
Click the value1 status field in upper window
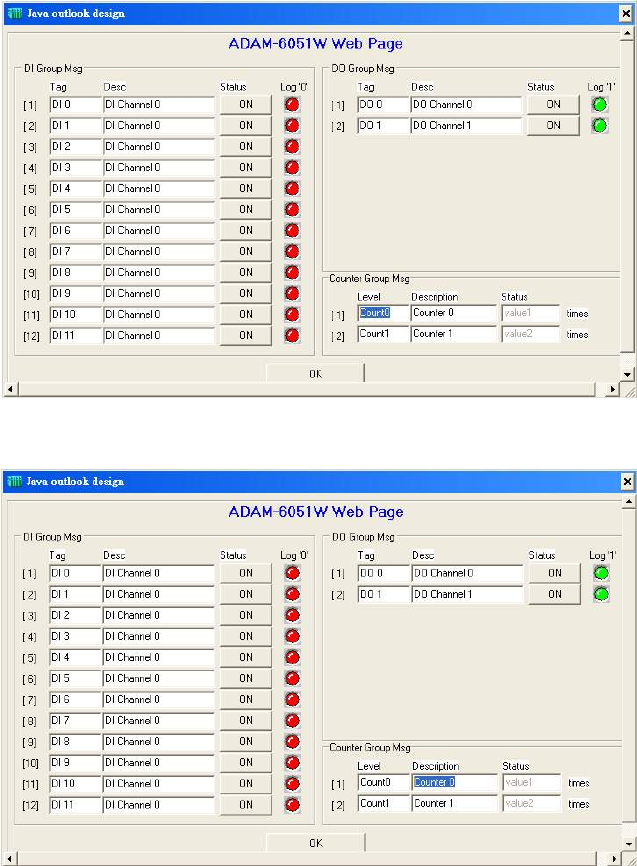coord(530,313)
